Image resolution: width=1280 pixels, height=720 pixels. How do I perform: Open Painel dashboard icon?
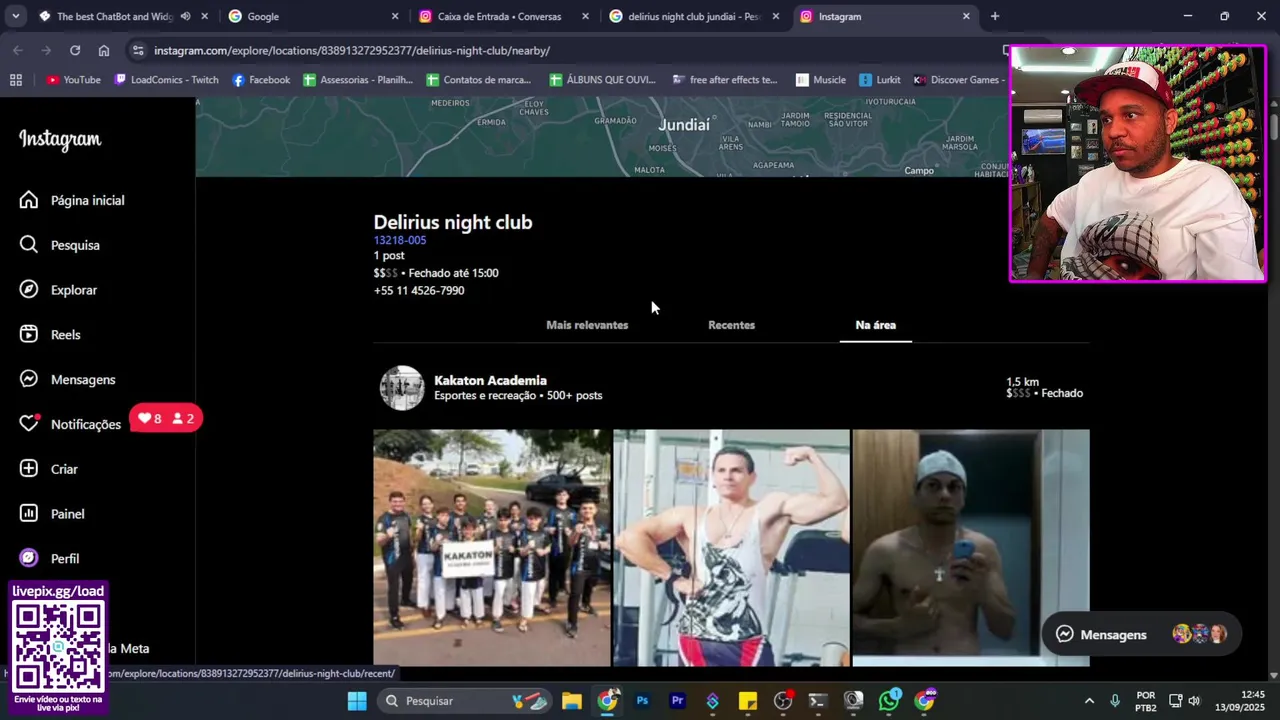[29, 514]
